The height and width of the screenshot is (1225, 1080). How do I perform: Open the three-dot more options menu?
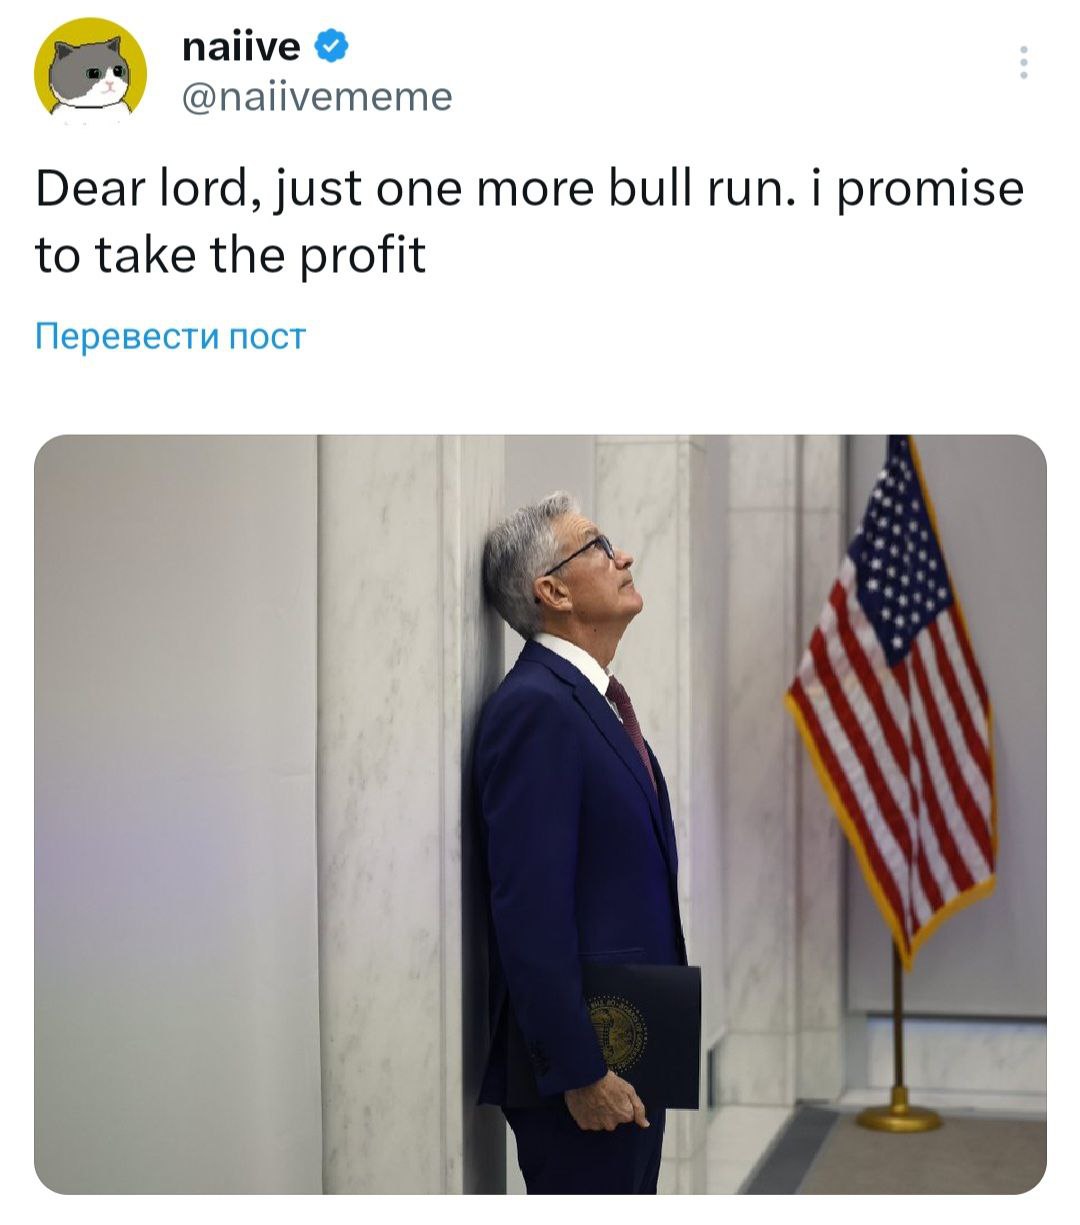pos(1022,63)
